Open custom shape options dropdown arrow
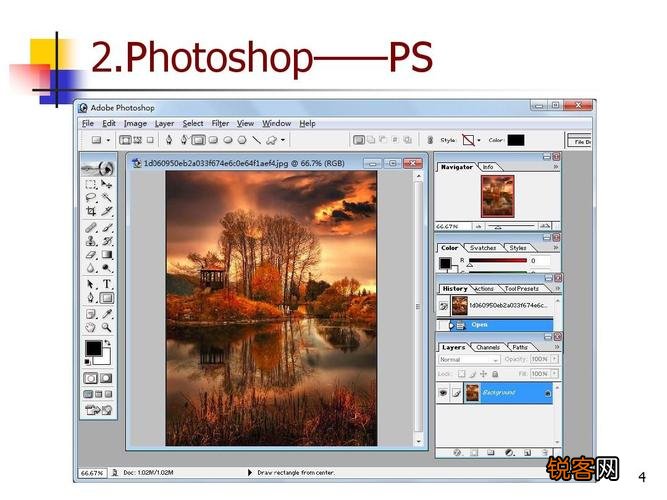 click(283, 140)
